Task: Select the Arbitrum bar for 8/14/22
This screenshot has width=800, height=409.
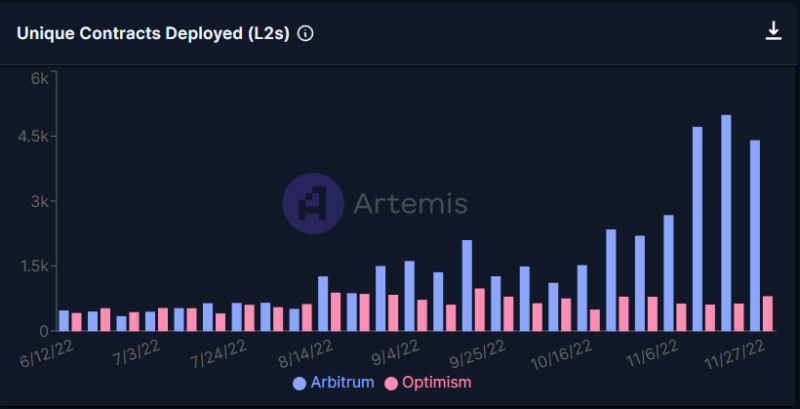Action: tap(323, 303)
